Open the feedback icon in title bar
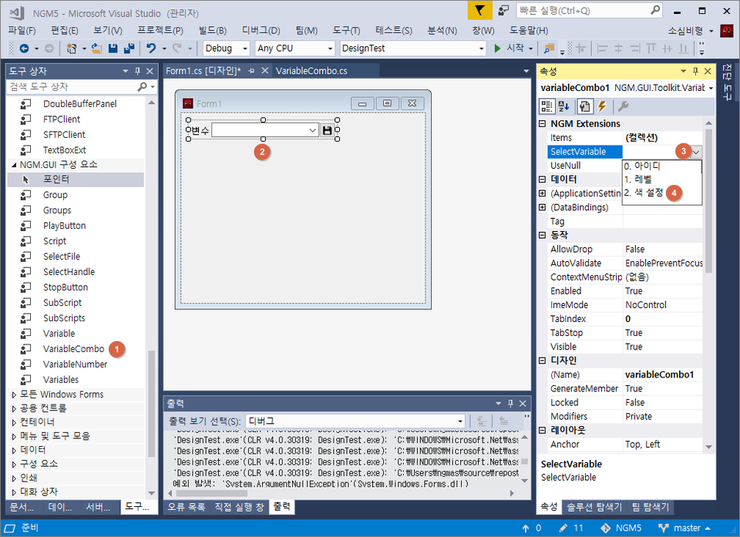 coord(504,10)
